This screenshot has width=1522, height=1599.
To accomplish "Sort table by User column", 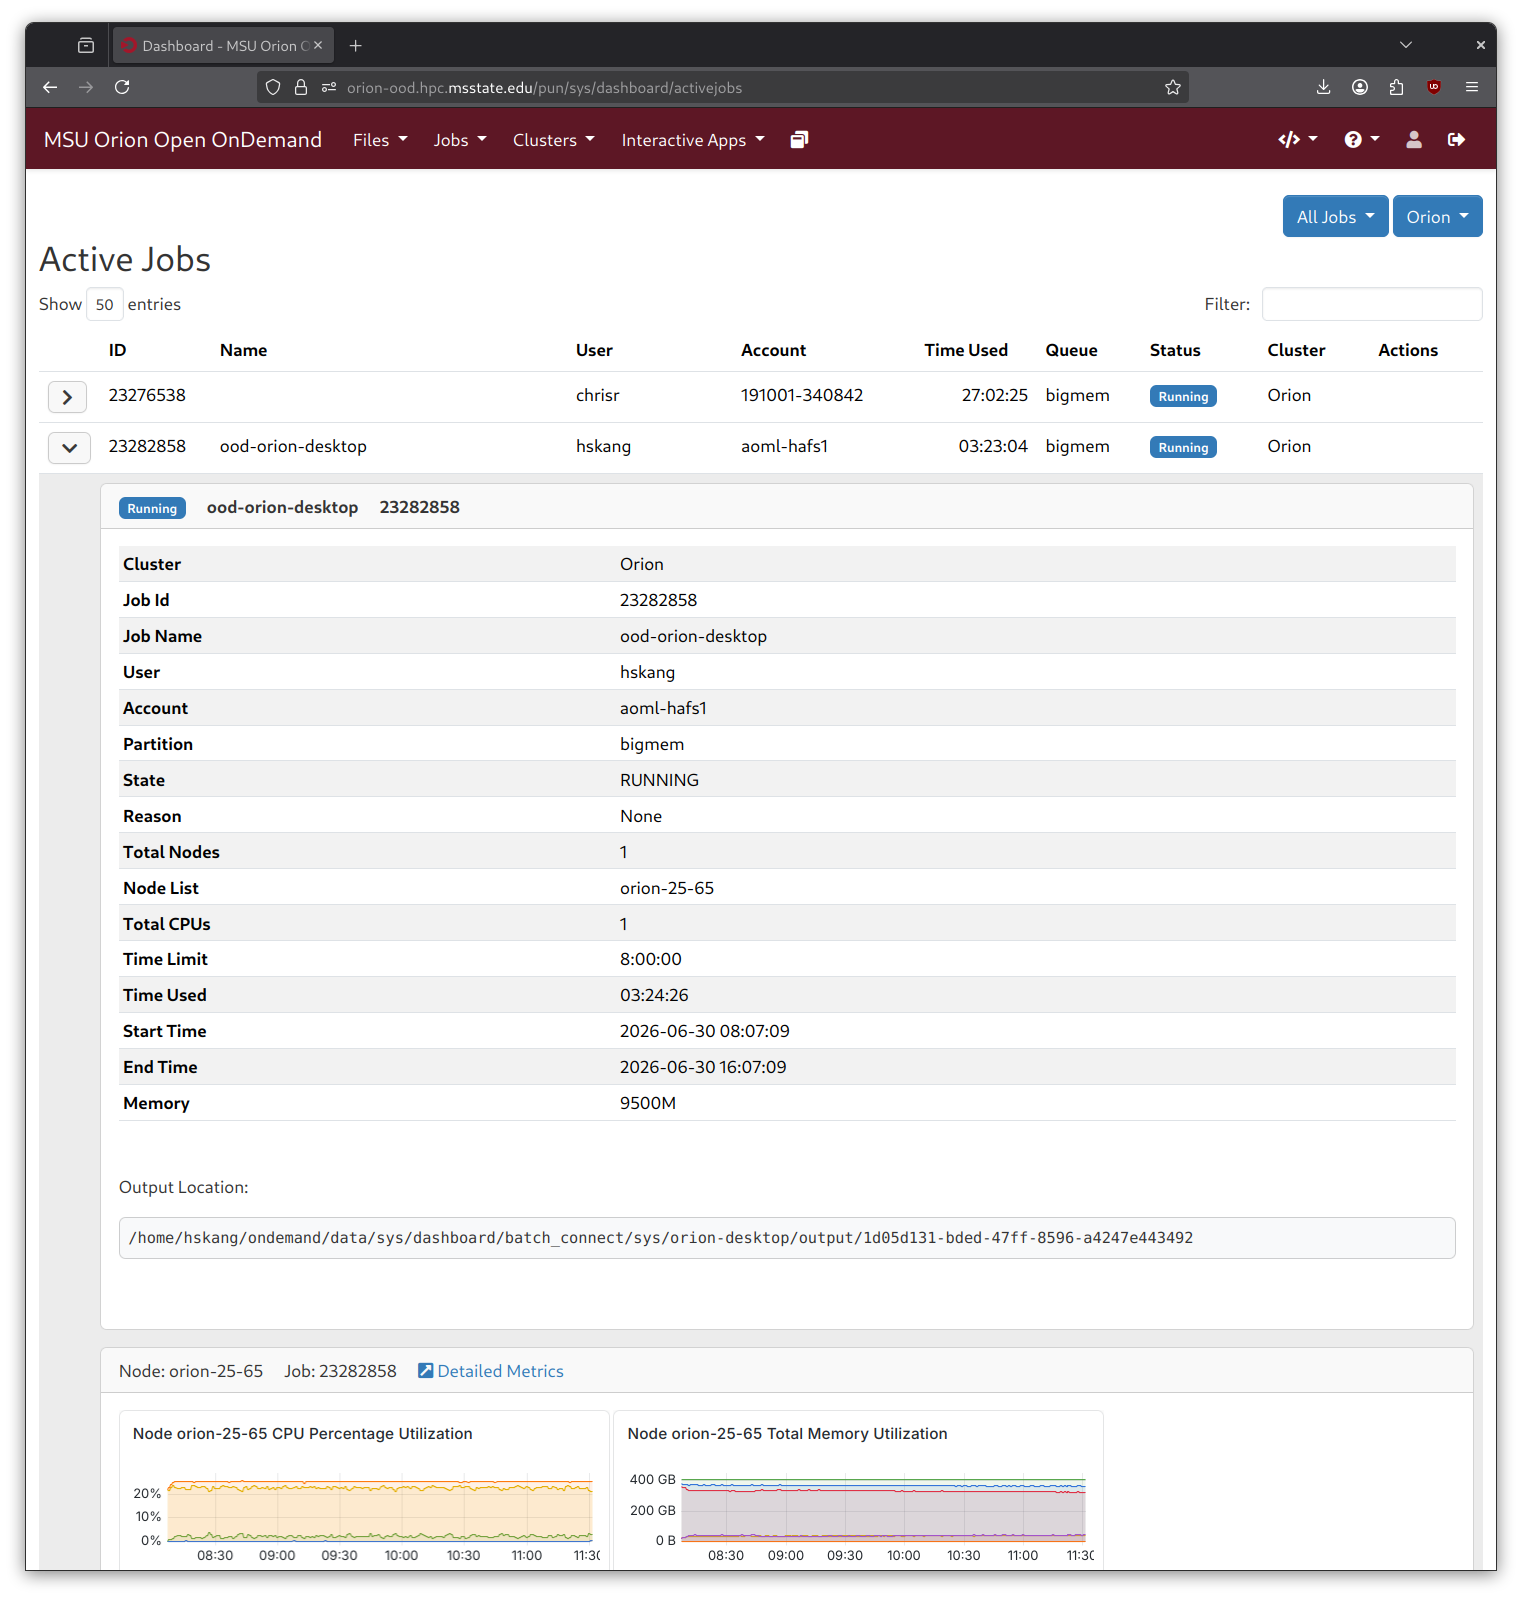I will click(594, 350).
